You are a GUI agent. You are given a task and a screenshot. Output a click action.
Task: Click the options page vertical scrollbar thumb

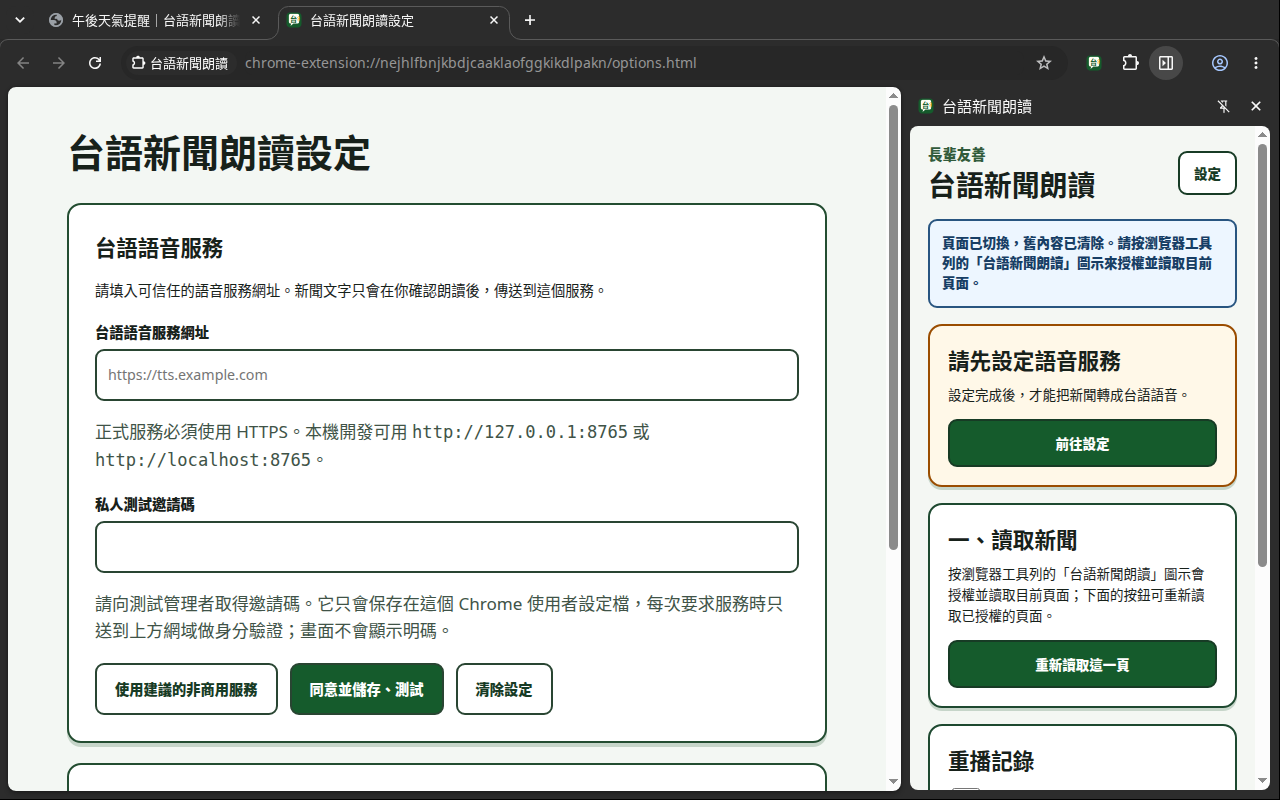[893, 327]
